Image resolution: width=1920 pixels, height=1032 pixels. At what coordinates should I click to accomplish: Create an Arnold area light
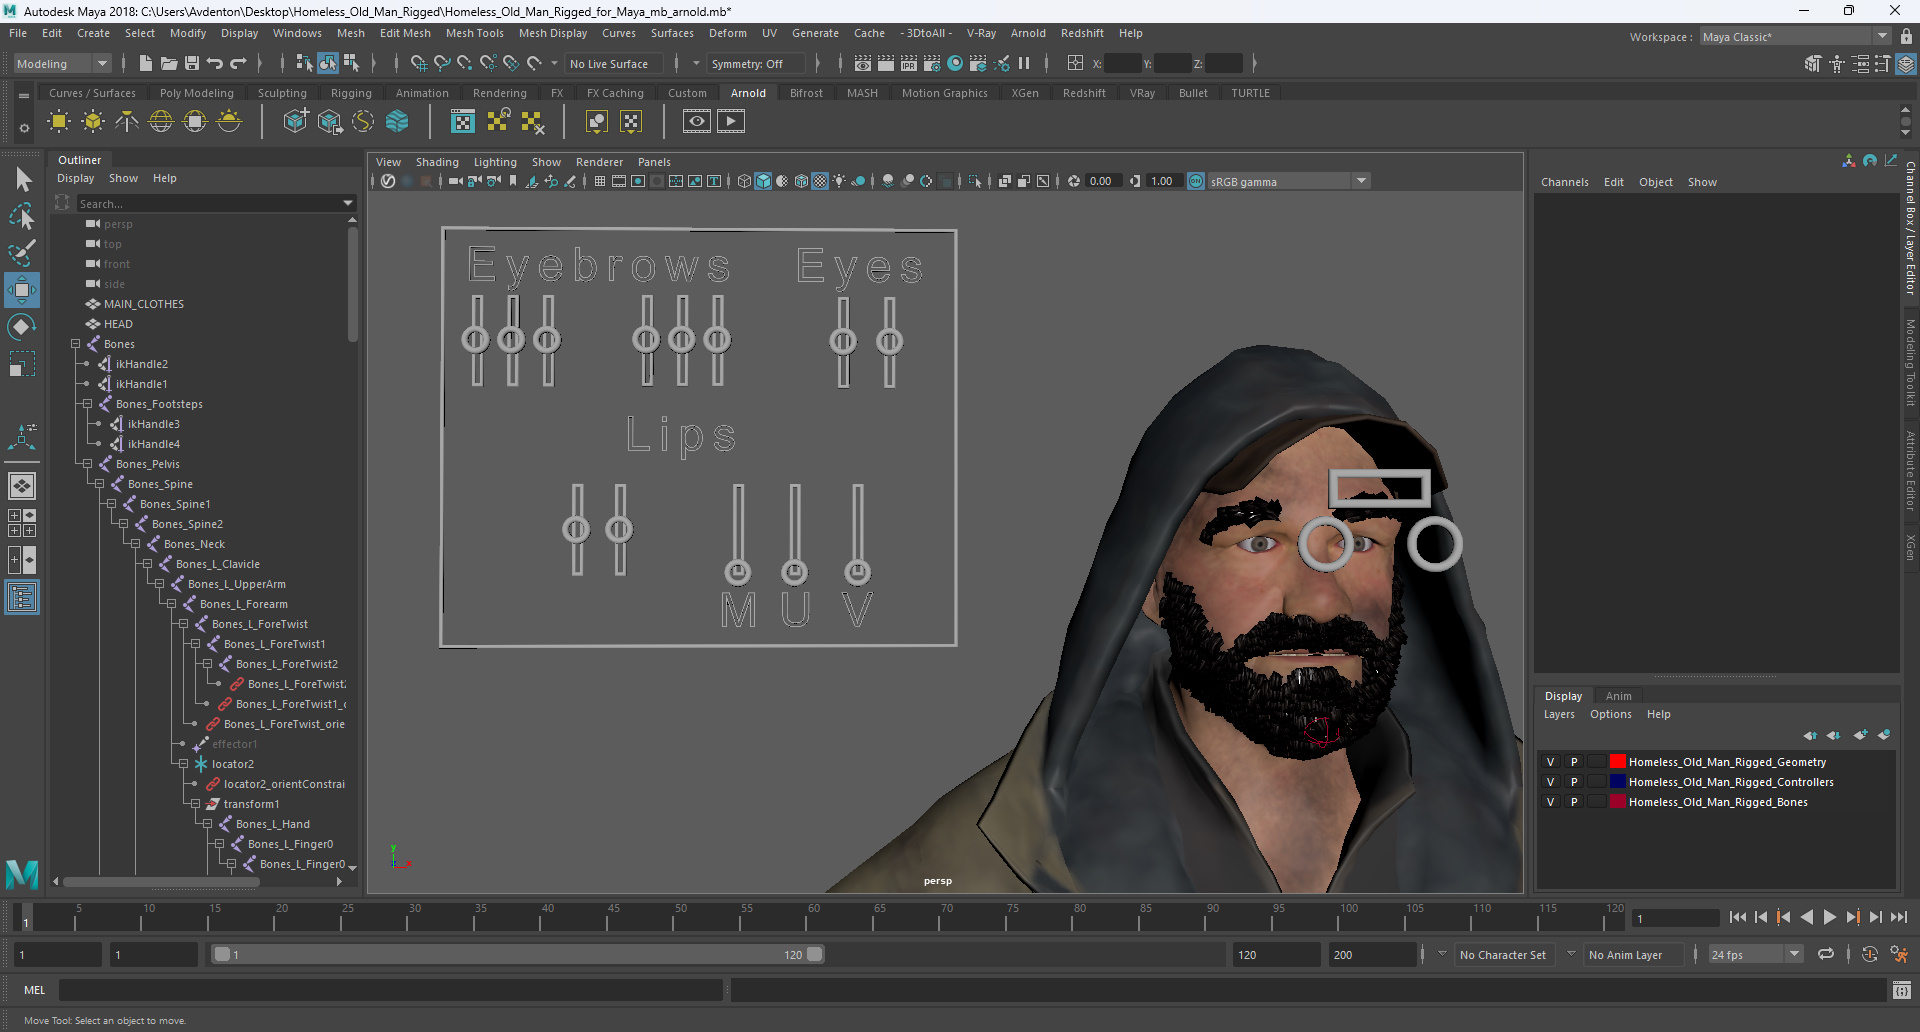coord(59,122)
